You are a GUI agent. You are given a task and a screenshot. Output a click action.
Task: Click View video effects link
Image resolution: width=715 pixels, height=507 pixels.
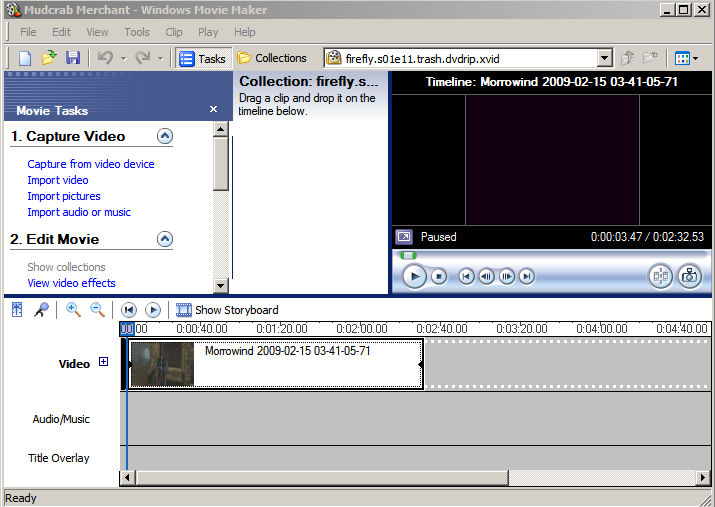71,283
